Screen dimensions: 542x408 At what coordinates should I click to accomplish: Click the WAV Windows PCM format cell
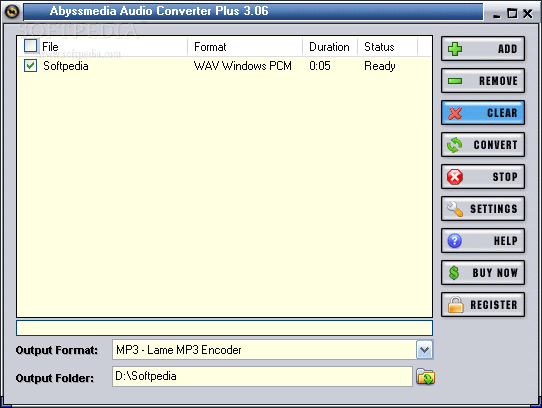[x=243, y=66]
